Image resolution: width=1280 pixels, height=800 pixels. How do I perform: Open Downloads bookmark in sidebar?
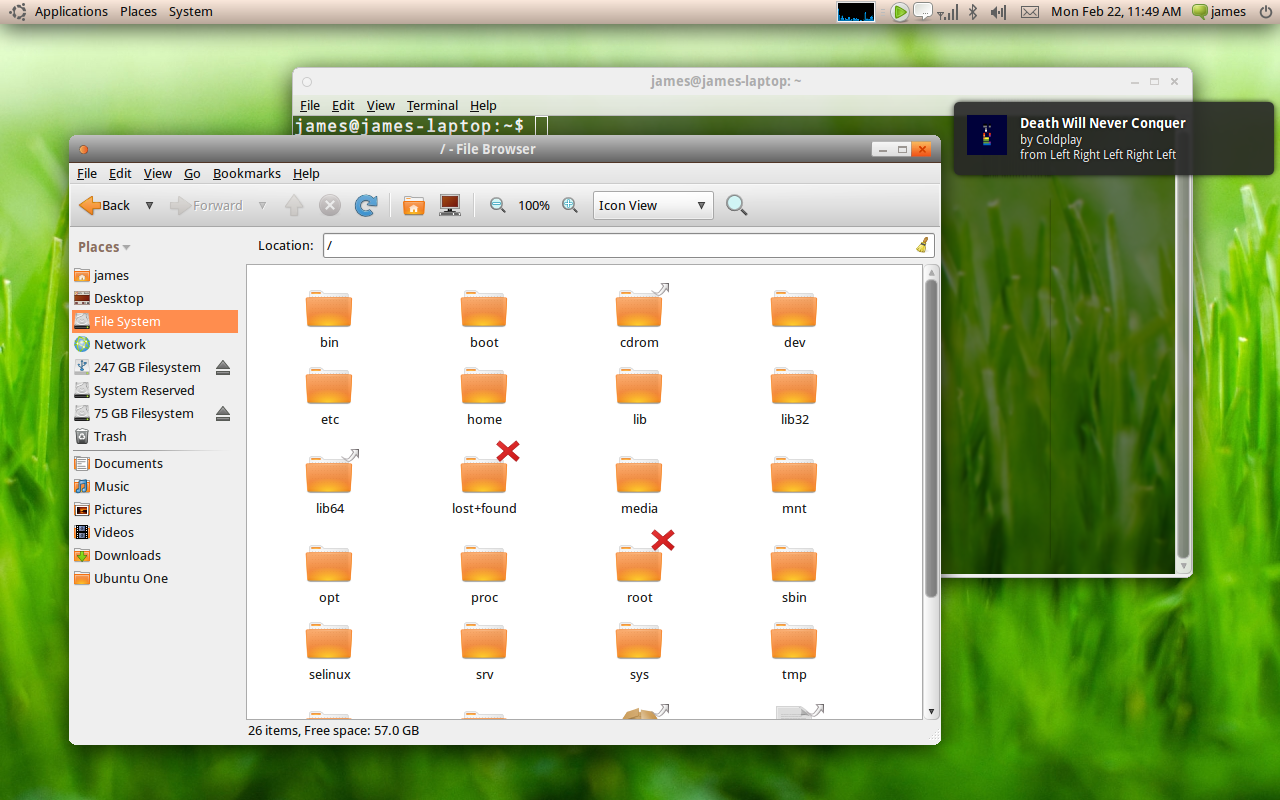[154, 555]
